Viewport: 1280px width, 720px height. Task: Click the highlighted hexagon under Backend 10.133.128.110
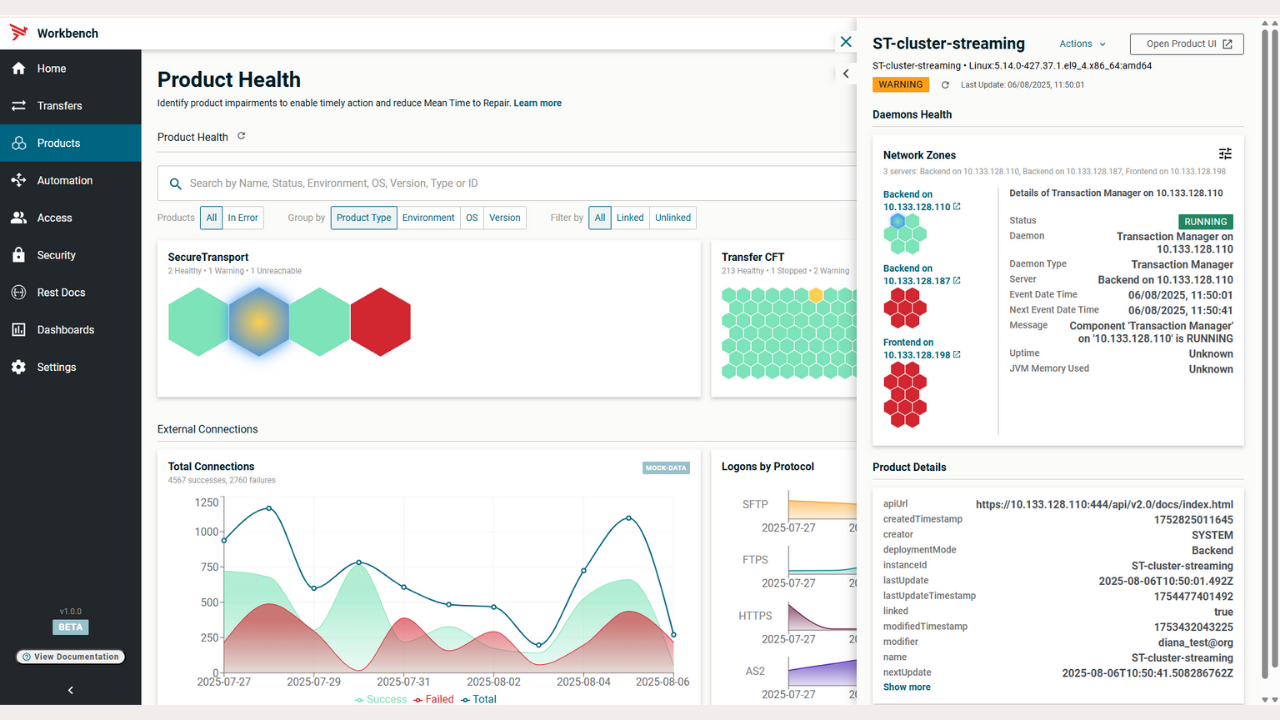pos(898,221)
